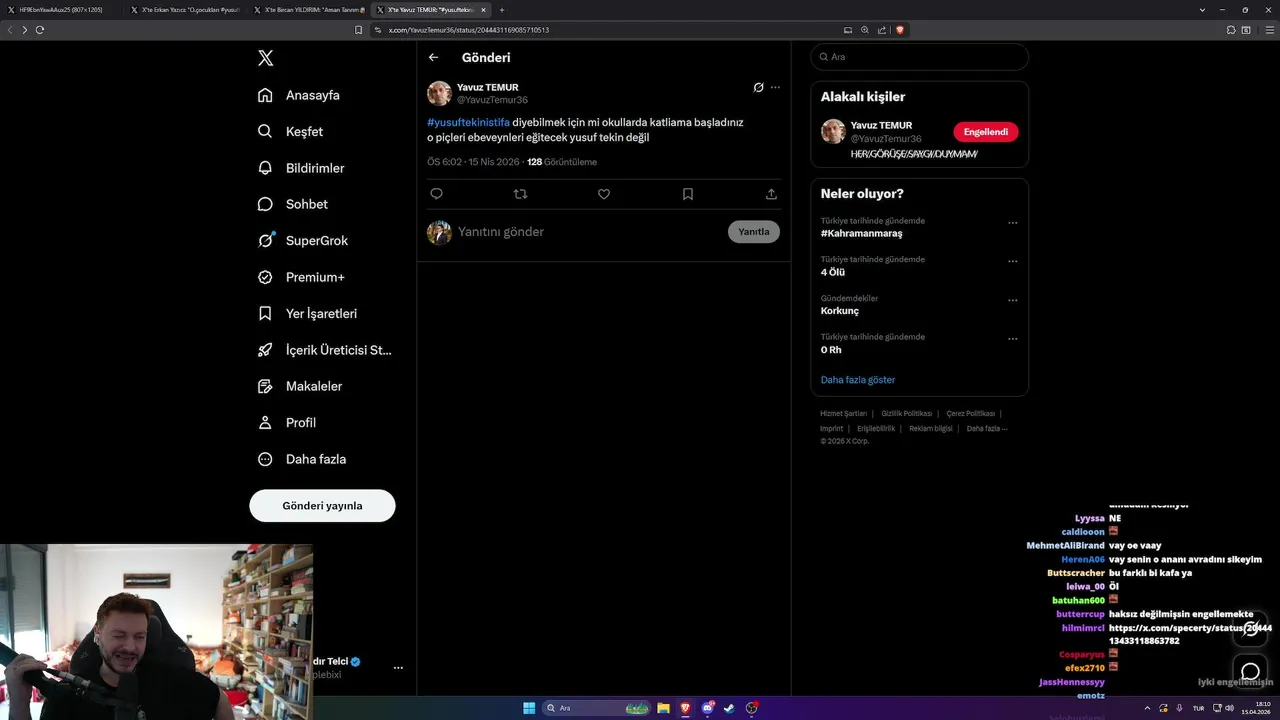Open the Korkunç trending topic
This screenshot has width=1280, height=720.
pos(840,311)
